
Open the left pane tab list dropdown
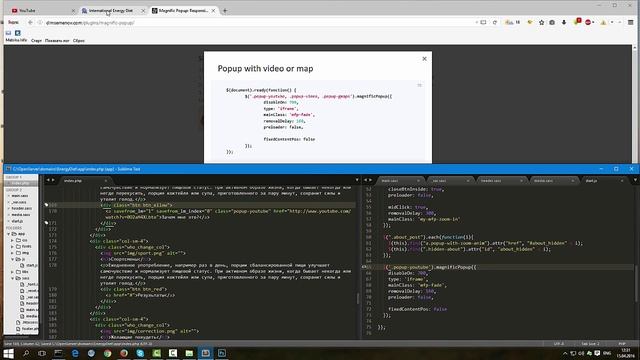click(357, 180)
